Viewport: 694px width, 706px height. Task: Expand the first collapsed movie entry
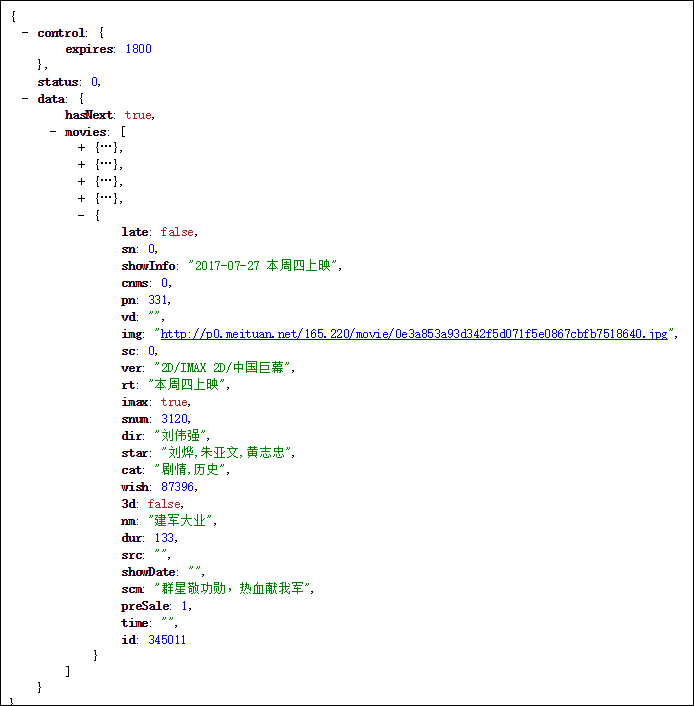click(82, 147)
